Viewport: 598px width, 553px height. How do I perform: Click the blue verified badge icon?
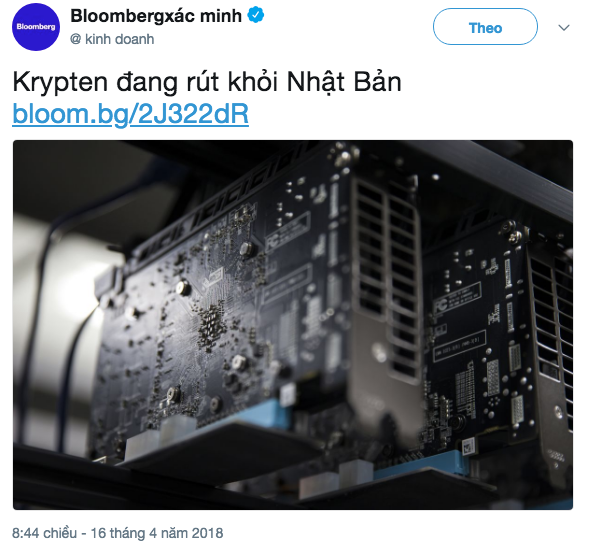[256, 16]
